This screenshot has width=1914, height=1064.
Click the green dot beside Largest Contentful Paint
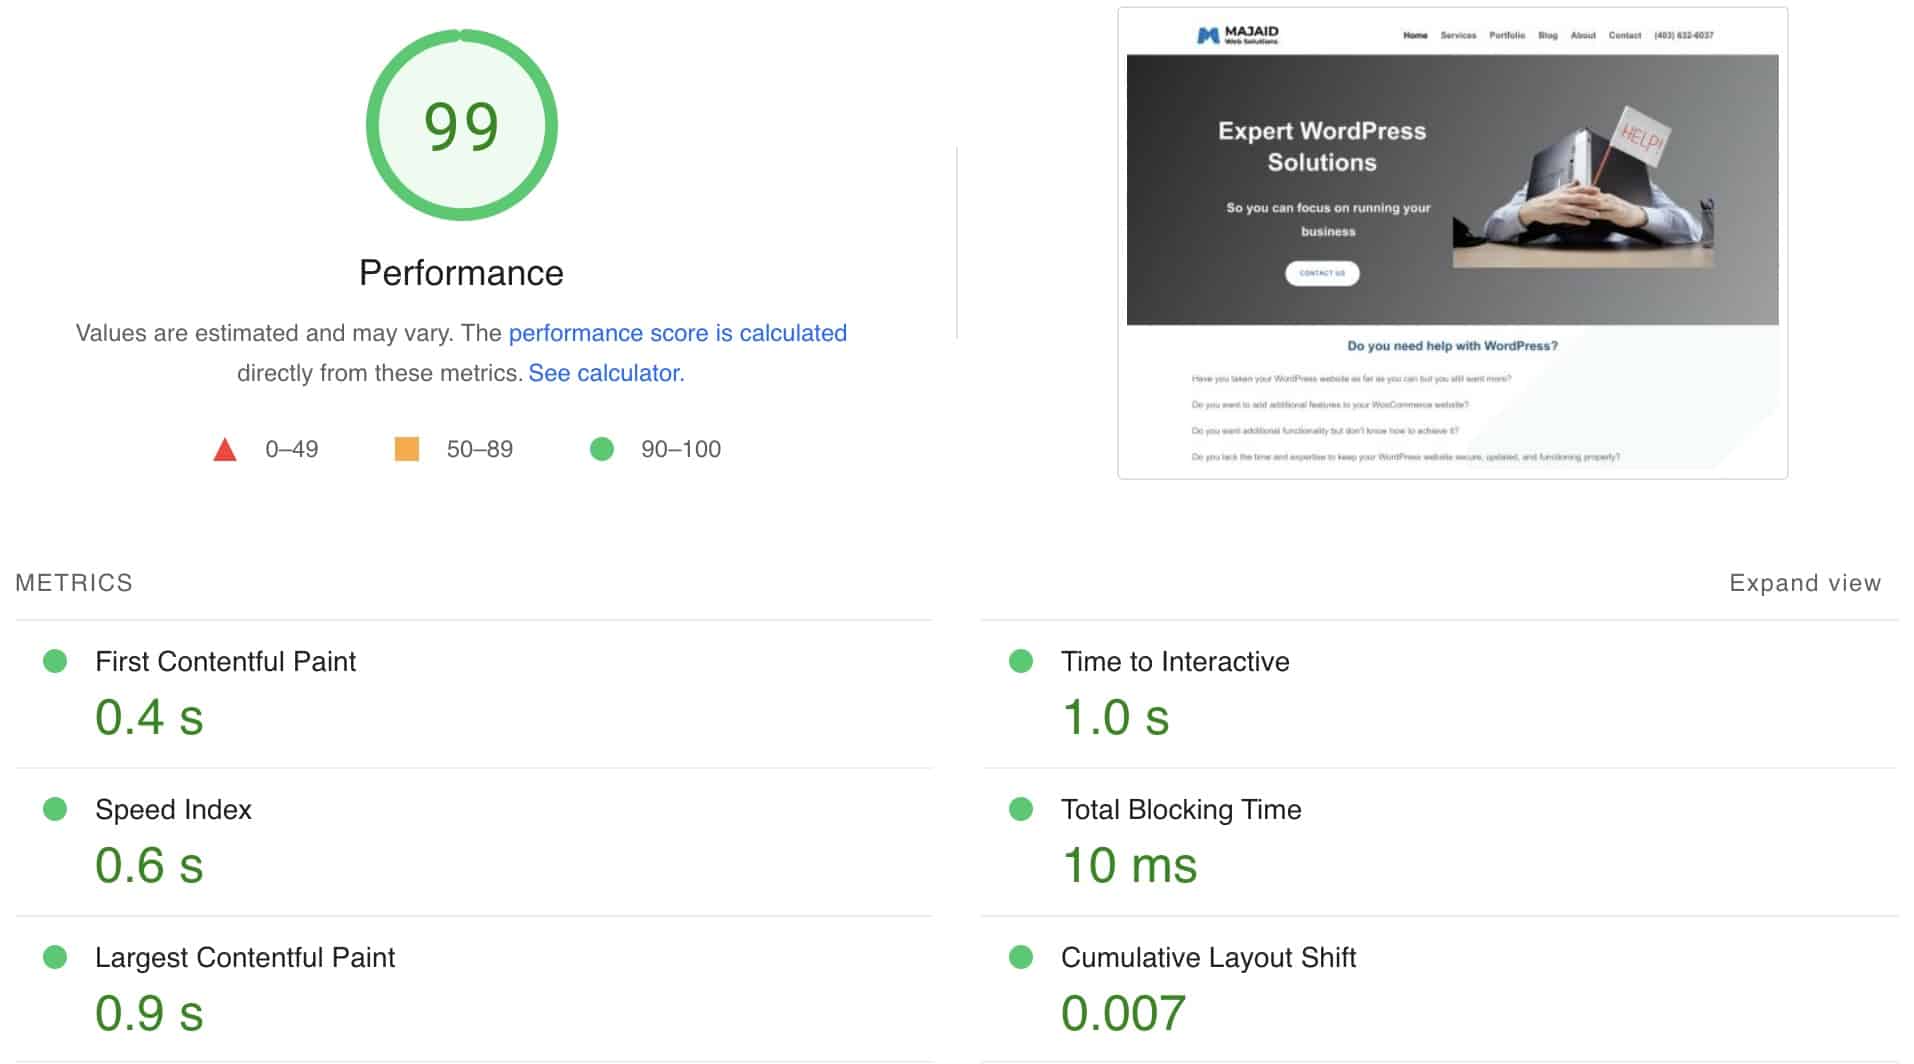point(55,957)
